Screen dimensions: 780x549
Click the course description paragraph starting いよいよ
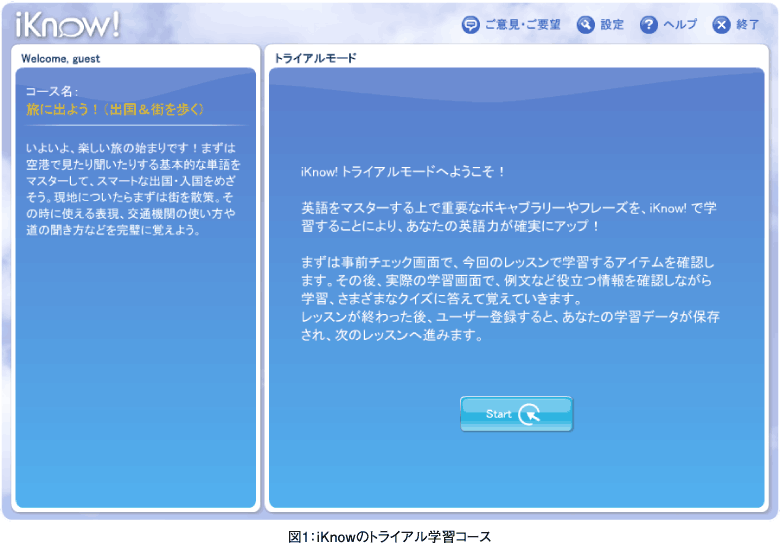coord(133,189)
